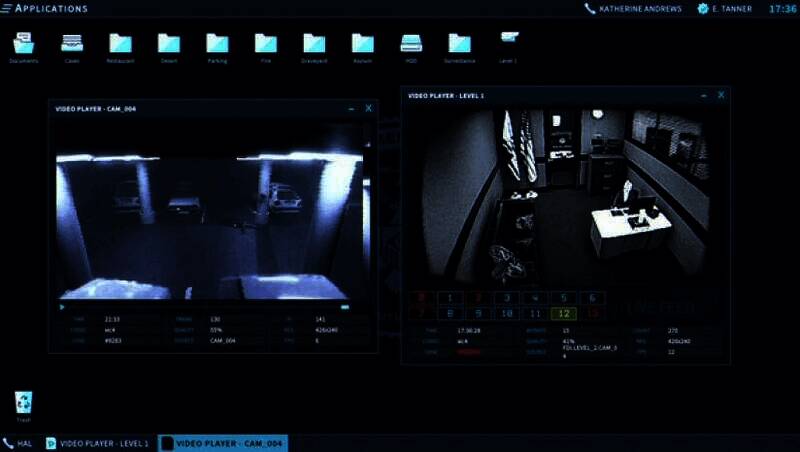
Task: Switch to Video Player - Level 1 taskbar tab
Action: pos(98,443)
